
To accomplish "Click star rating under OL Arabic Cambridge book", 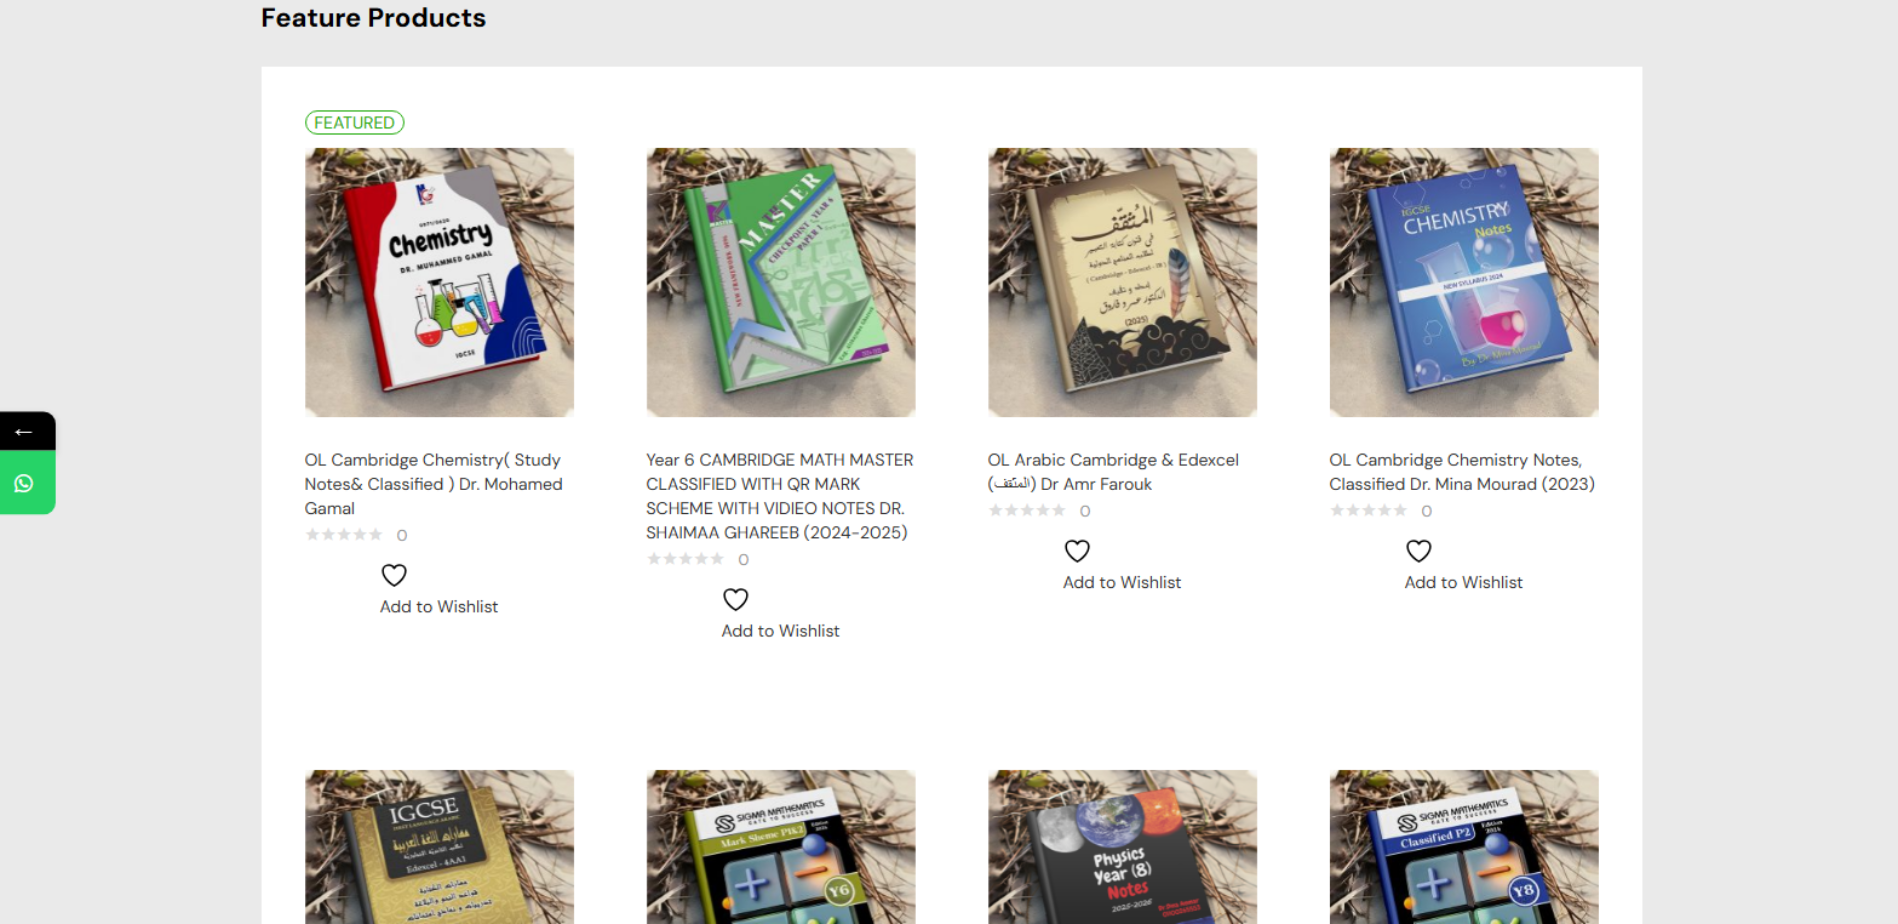I will [x=1027, y=510].
